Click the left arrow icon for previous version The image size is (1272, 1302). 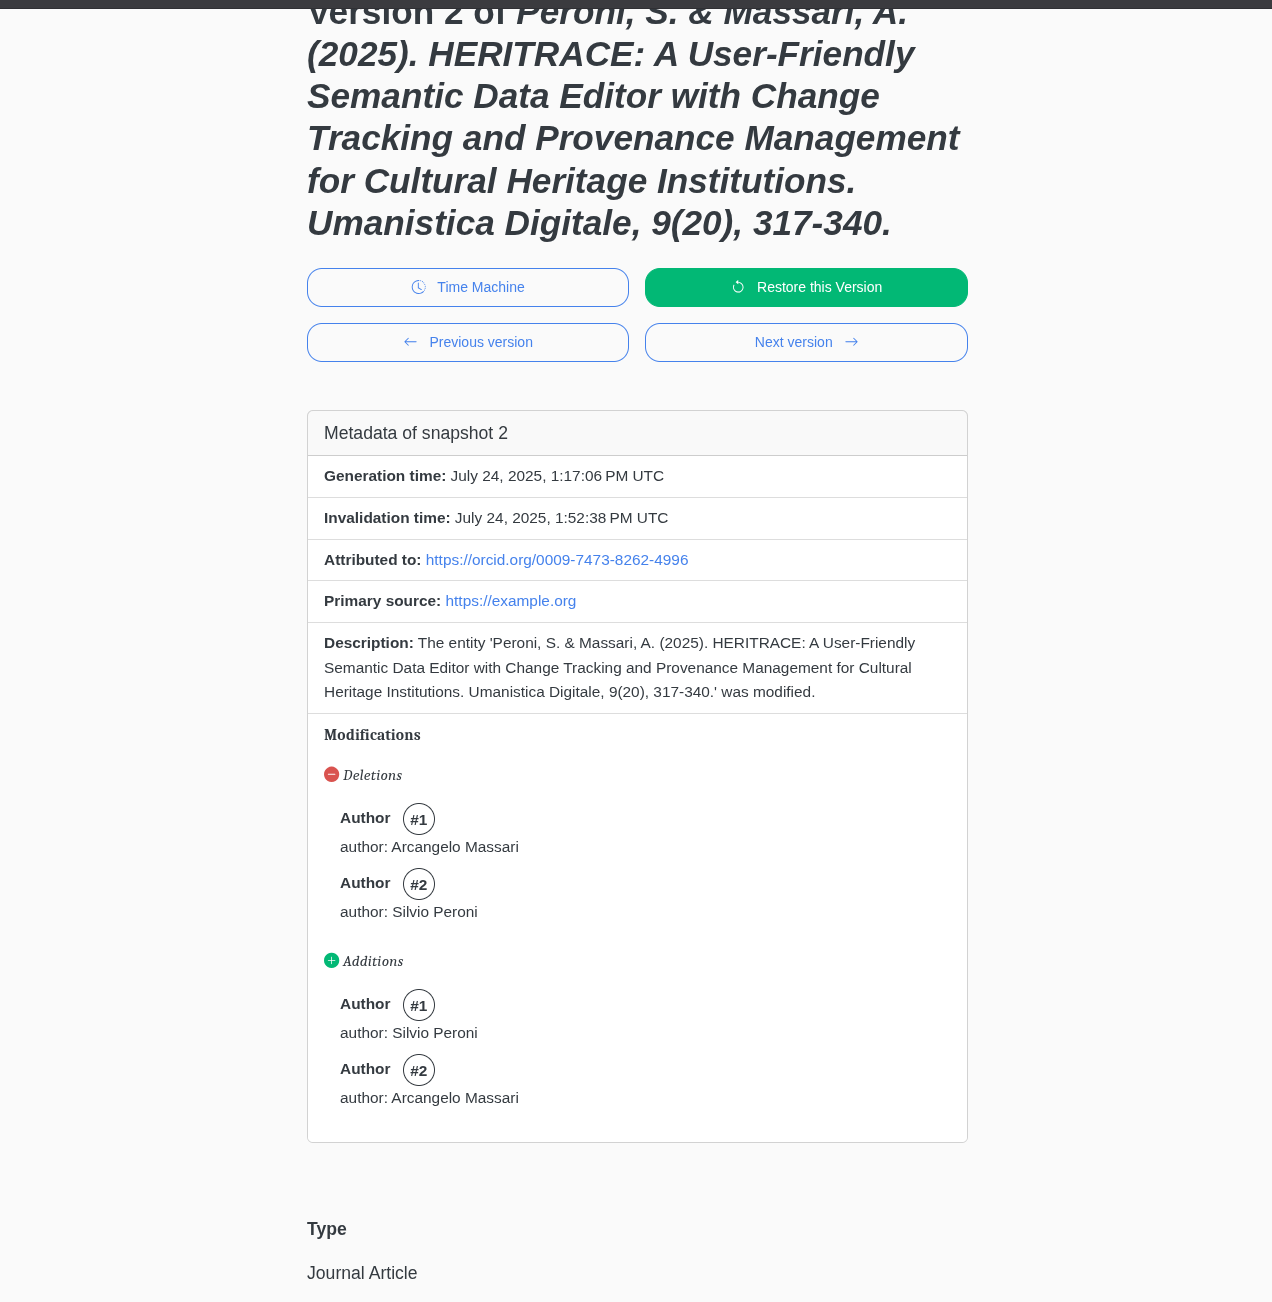[410, 342]
